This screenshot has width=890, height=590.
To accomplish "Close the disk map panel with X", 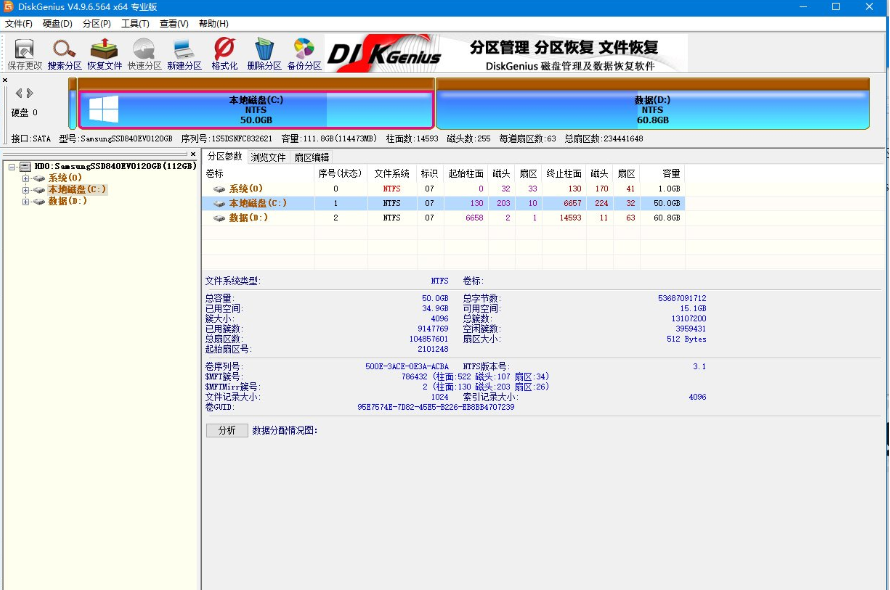I will (5, 80).
